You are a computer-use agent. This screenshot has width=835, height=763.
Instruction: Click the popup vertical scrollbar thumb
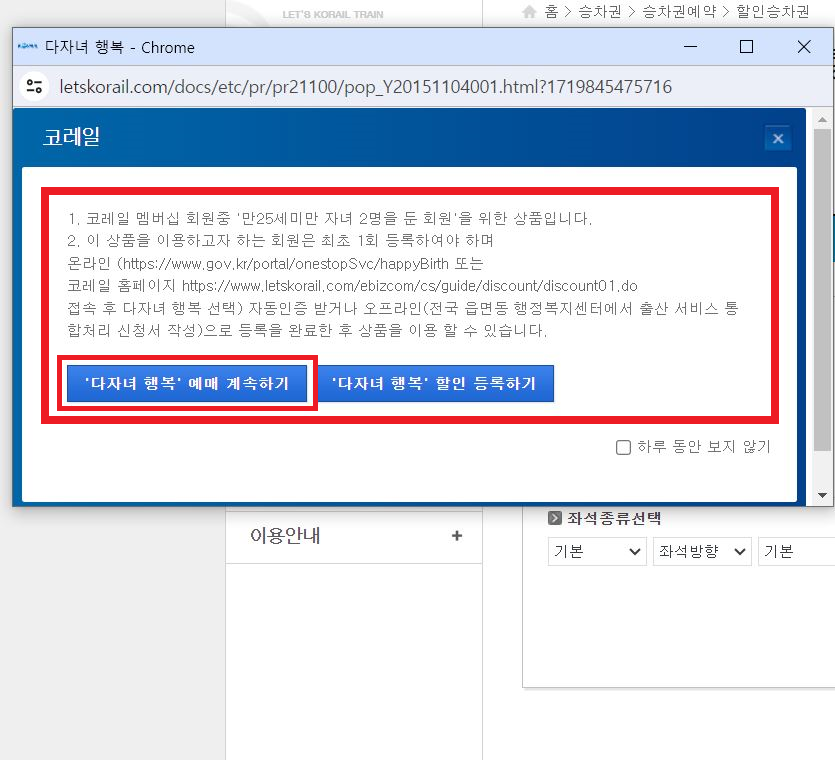(822, 290)
